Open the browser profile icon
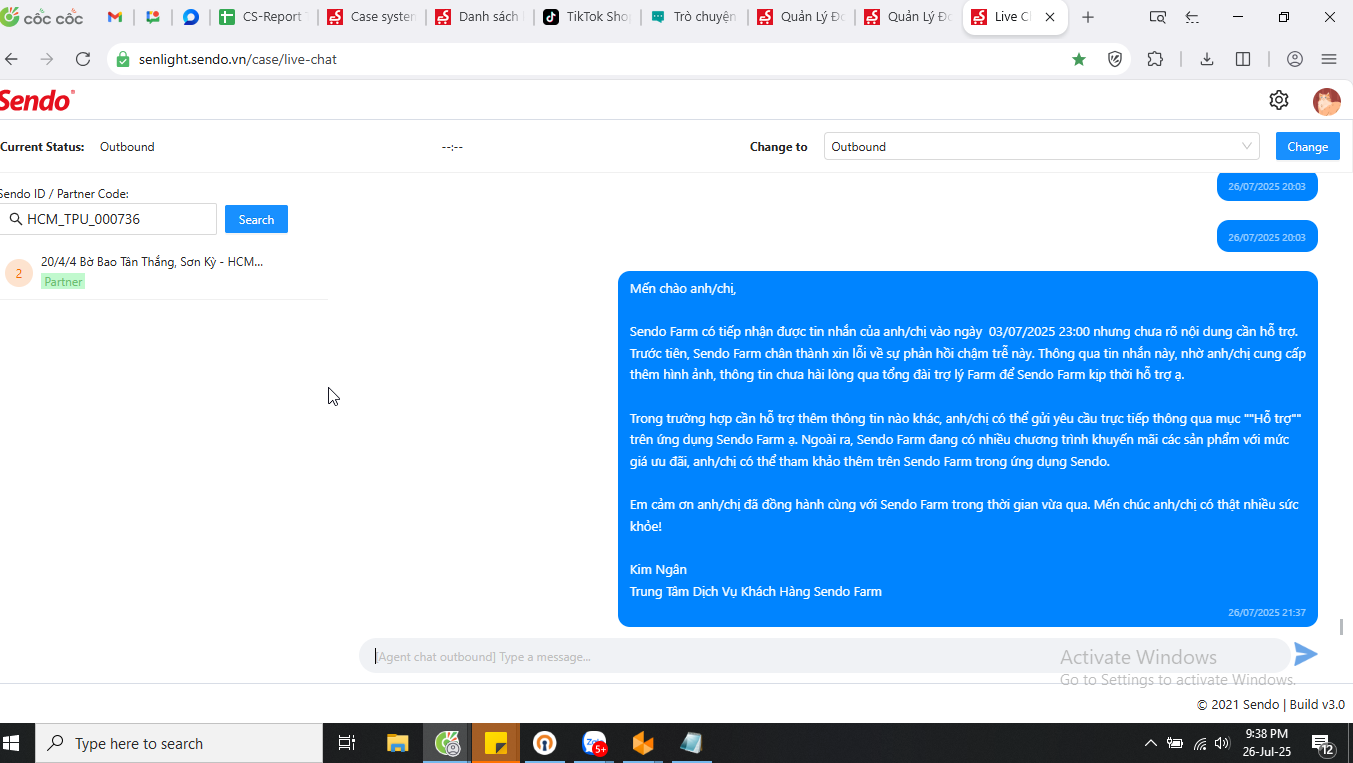 click(1295, 59)
